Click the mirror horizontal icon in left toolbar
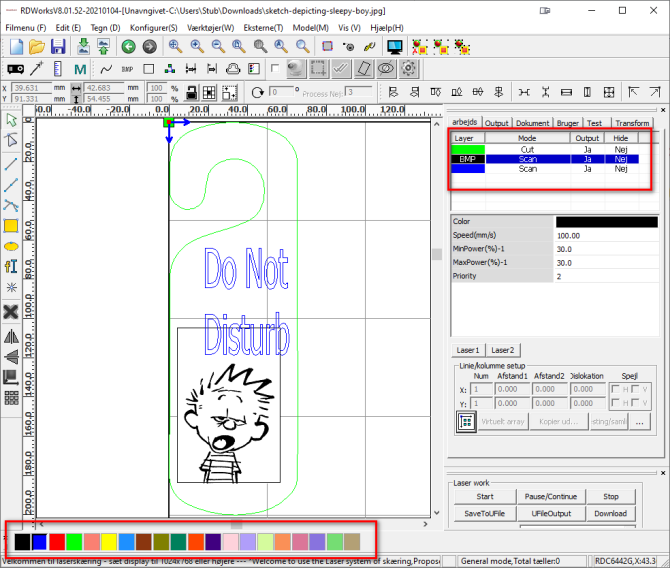The image size is (670, 568). click(11, 337)
